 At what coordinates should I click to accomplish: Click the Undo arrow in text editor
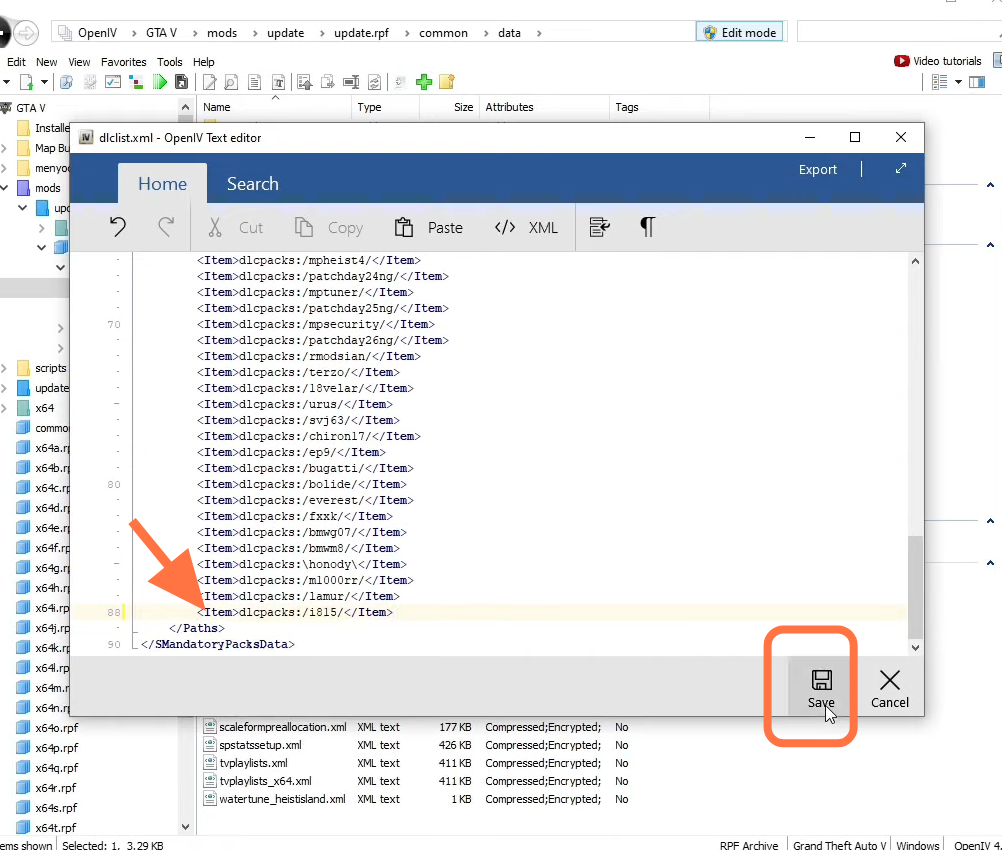click(x=118, y=227)
